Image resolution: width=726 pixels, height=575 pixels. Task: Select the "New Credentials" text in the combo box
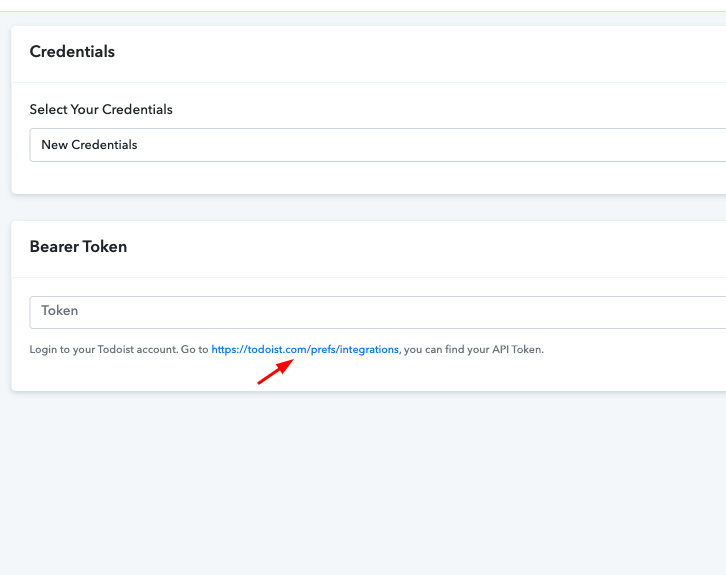(89, 145)
